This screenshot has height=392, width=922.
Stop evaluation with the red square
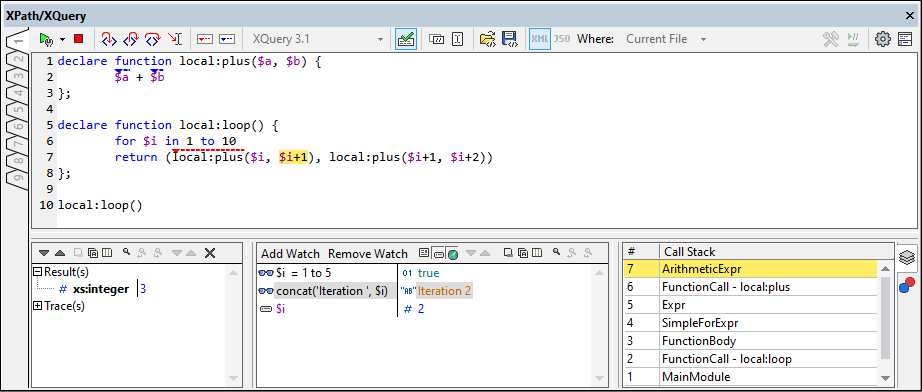tap(78, 39)
